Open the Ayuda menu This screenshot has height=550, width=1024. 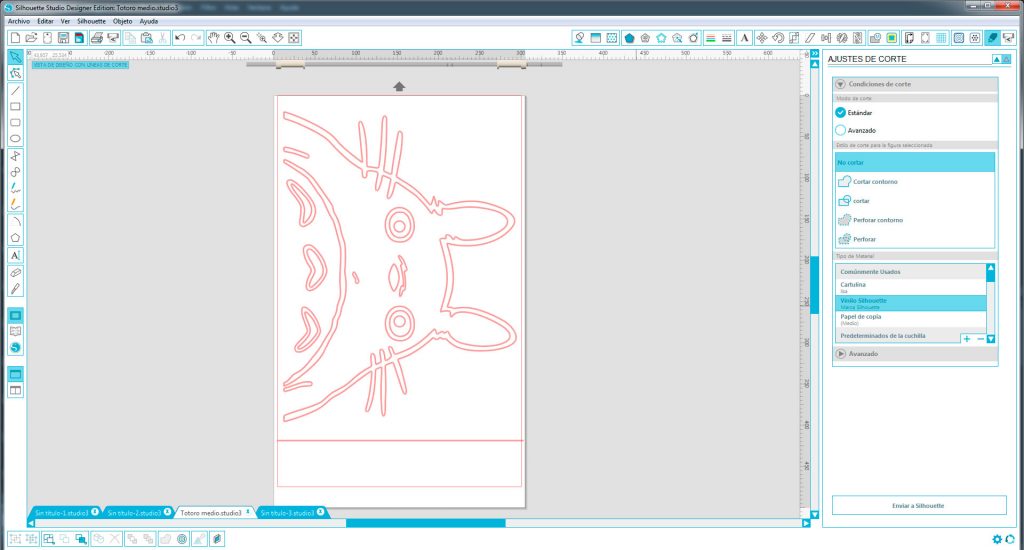point(148,21)
